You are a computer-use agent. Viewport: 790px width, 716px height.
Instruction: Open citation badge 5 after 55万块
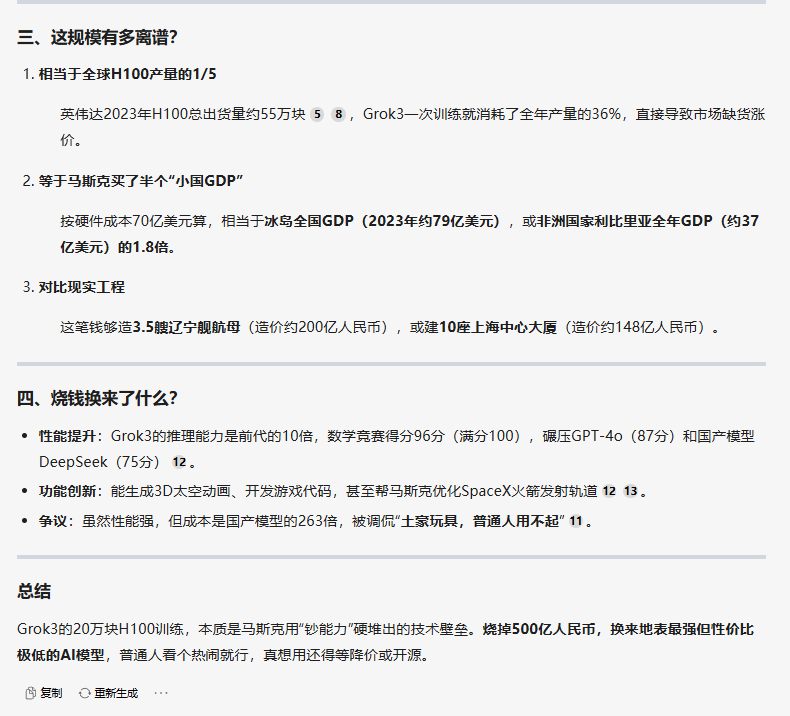coord(317,114)
